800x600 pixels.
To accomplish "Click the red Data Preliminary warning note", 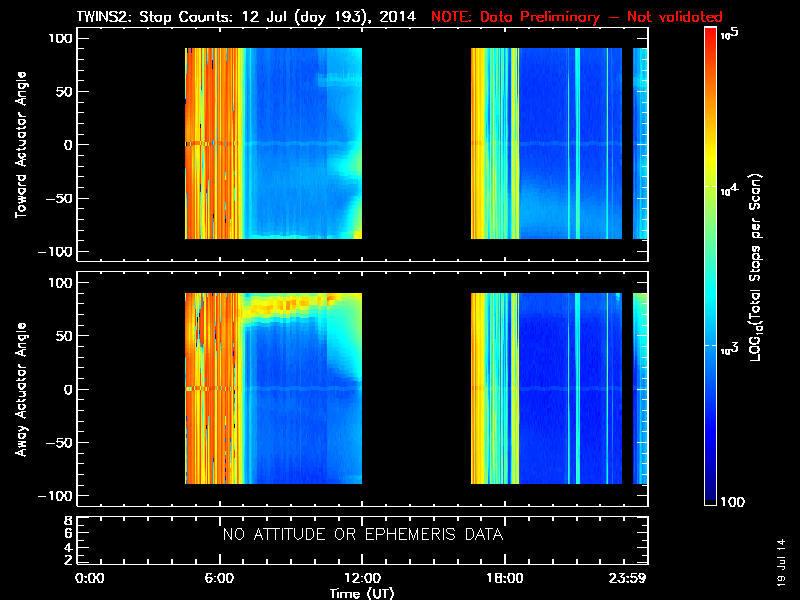I will click(x=577, y=16).
